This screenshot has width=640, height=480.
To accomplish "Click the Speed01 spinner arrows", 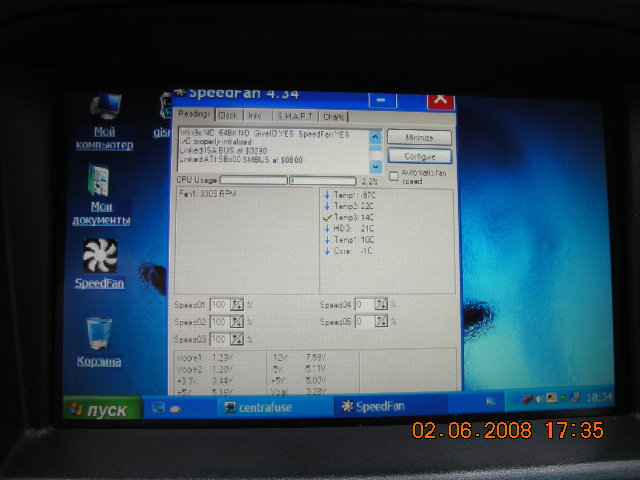I will tap(237, 304).
